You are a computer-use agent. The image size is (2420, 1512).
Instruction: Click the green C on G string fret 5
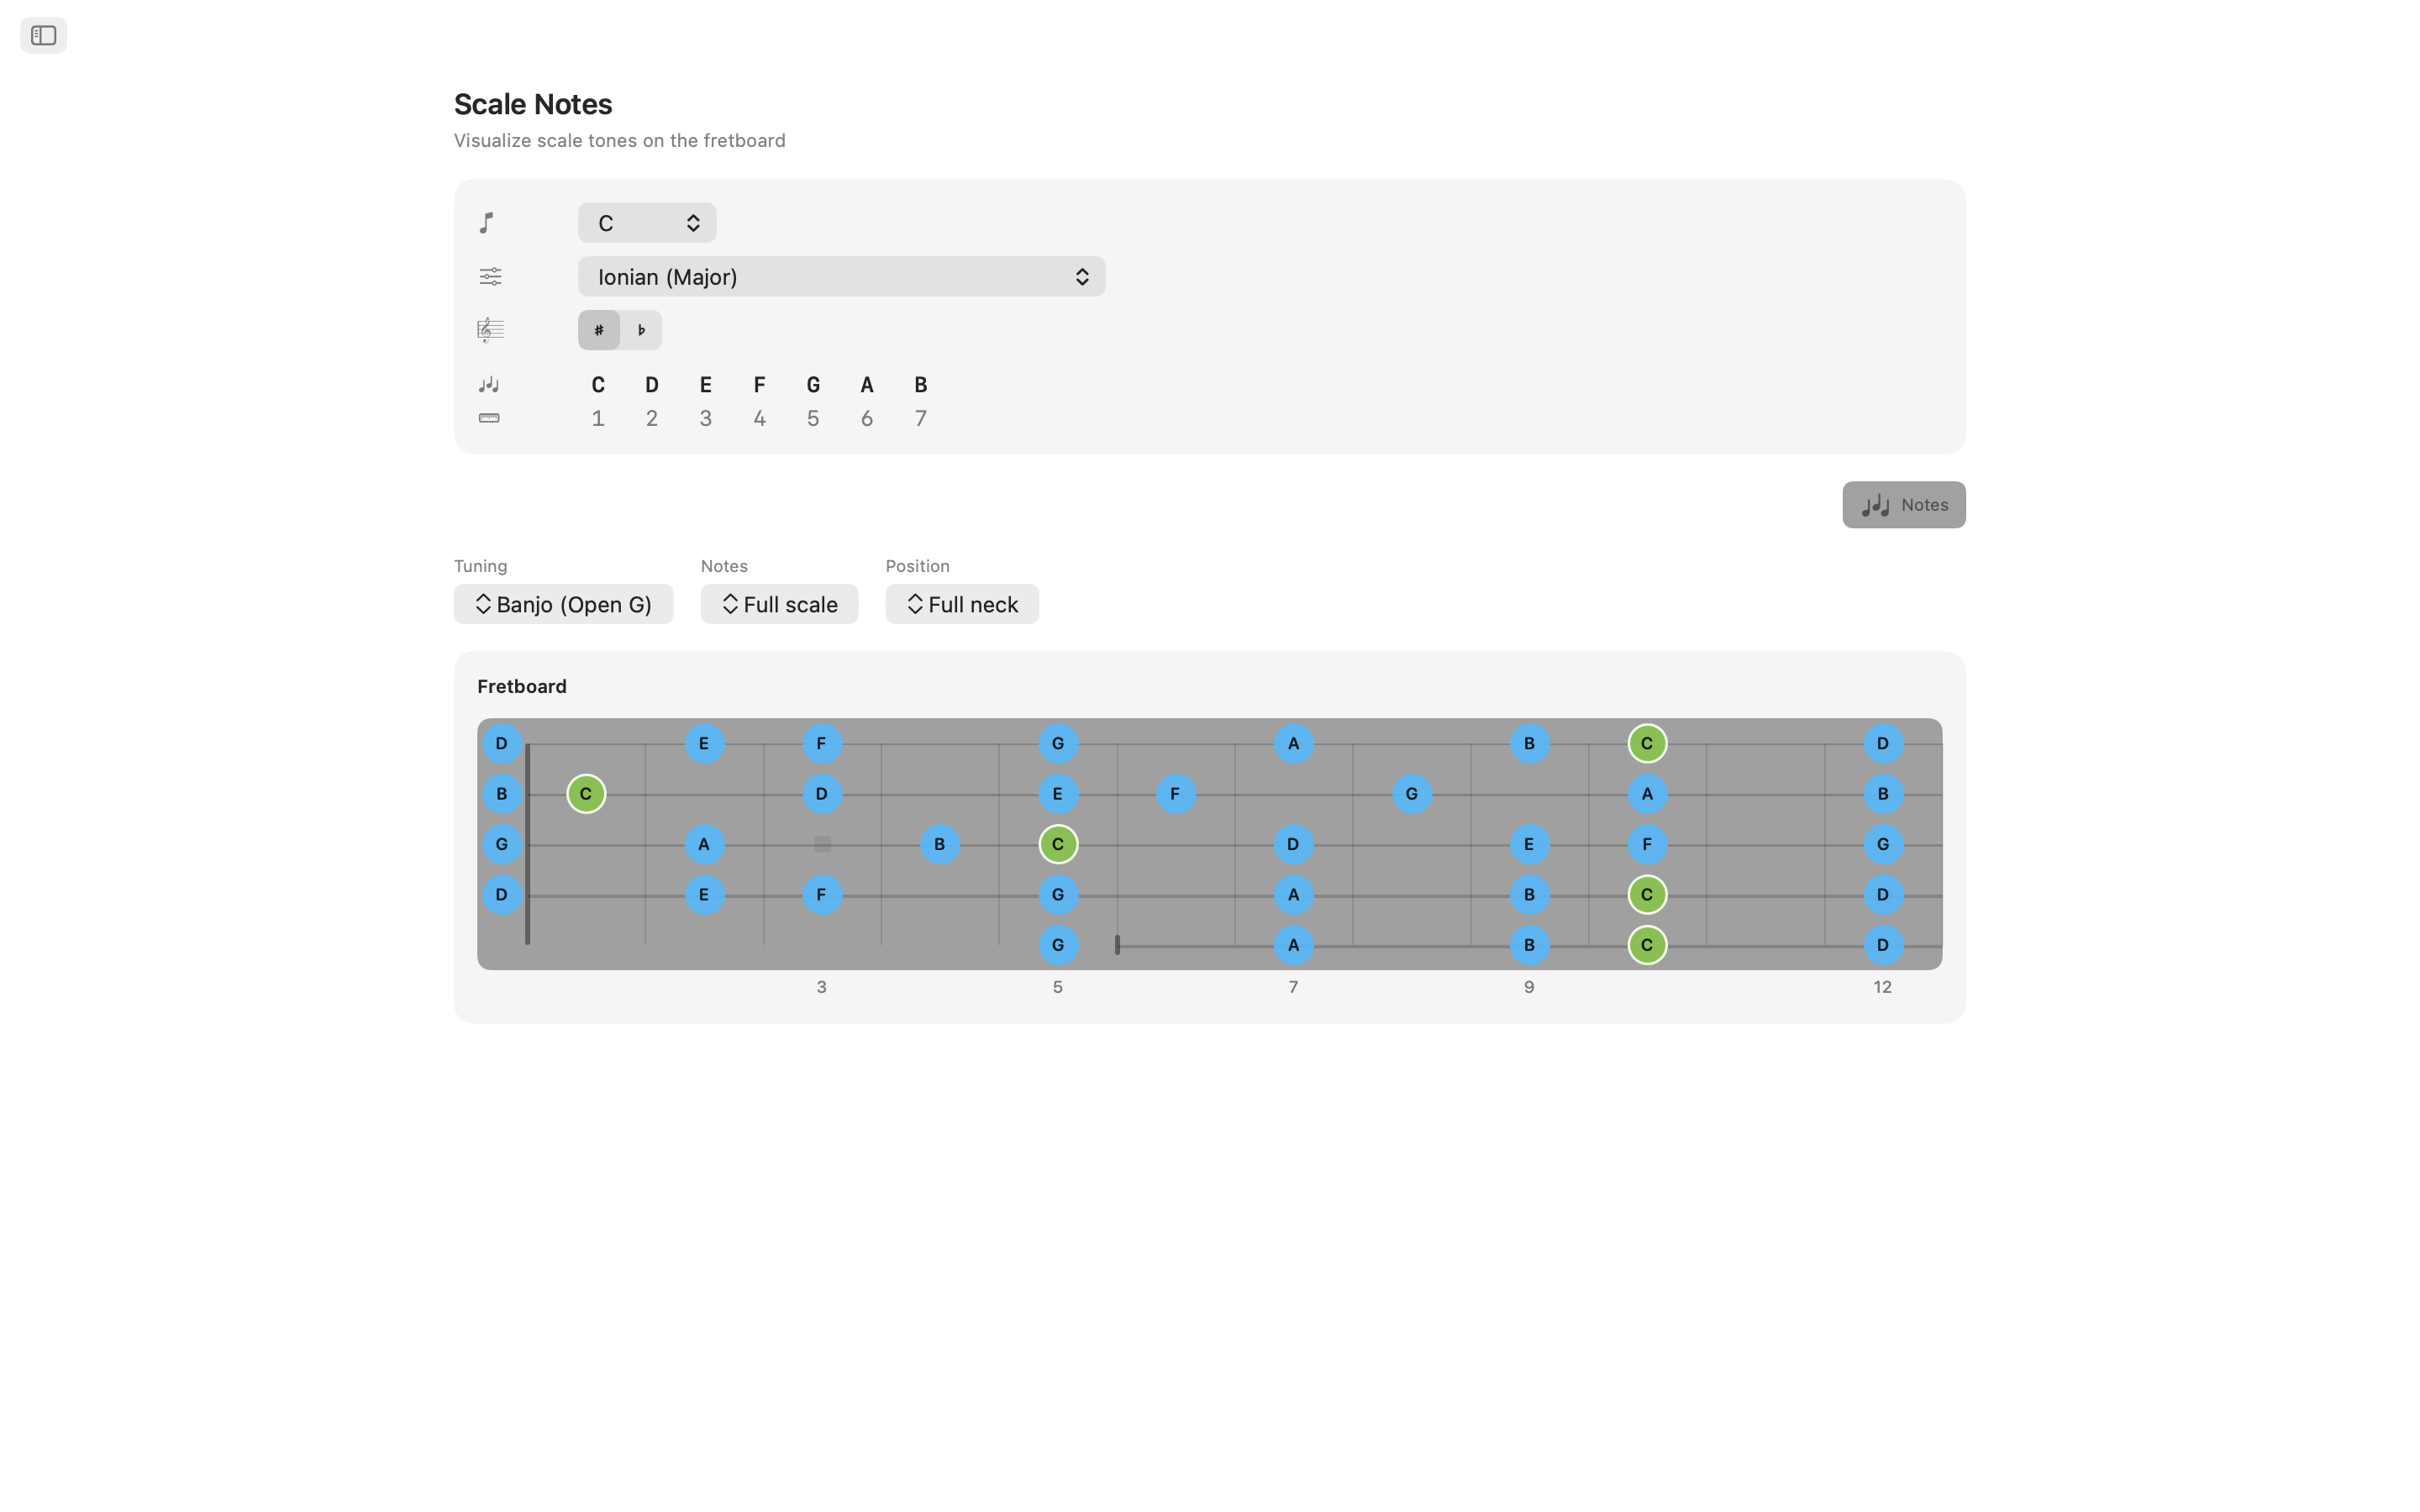(1058, 844)
